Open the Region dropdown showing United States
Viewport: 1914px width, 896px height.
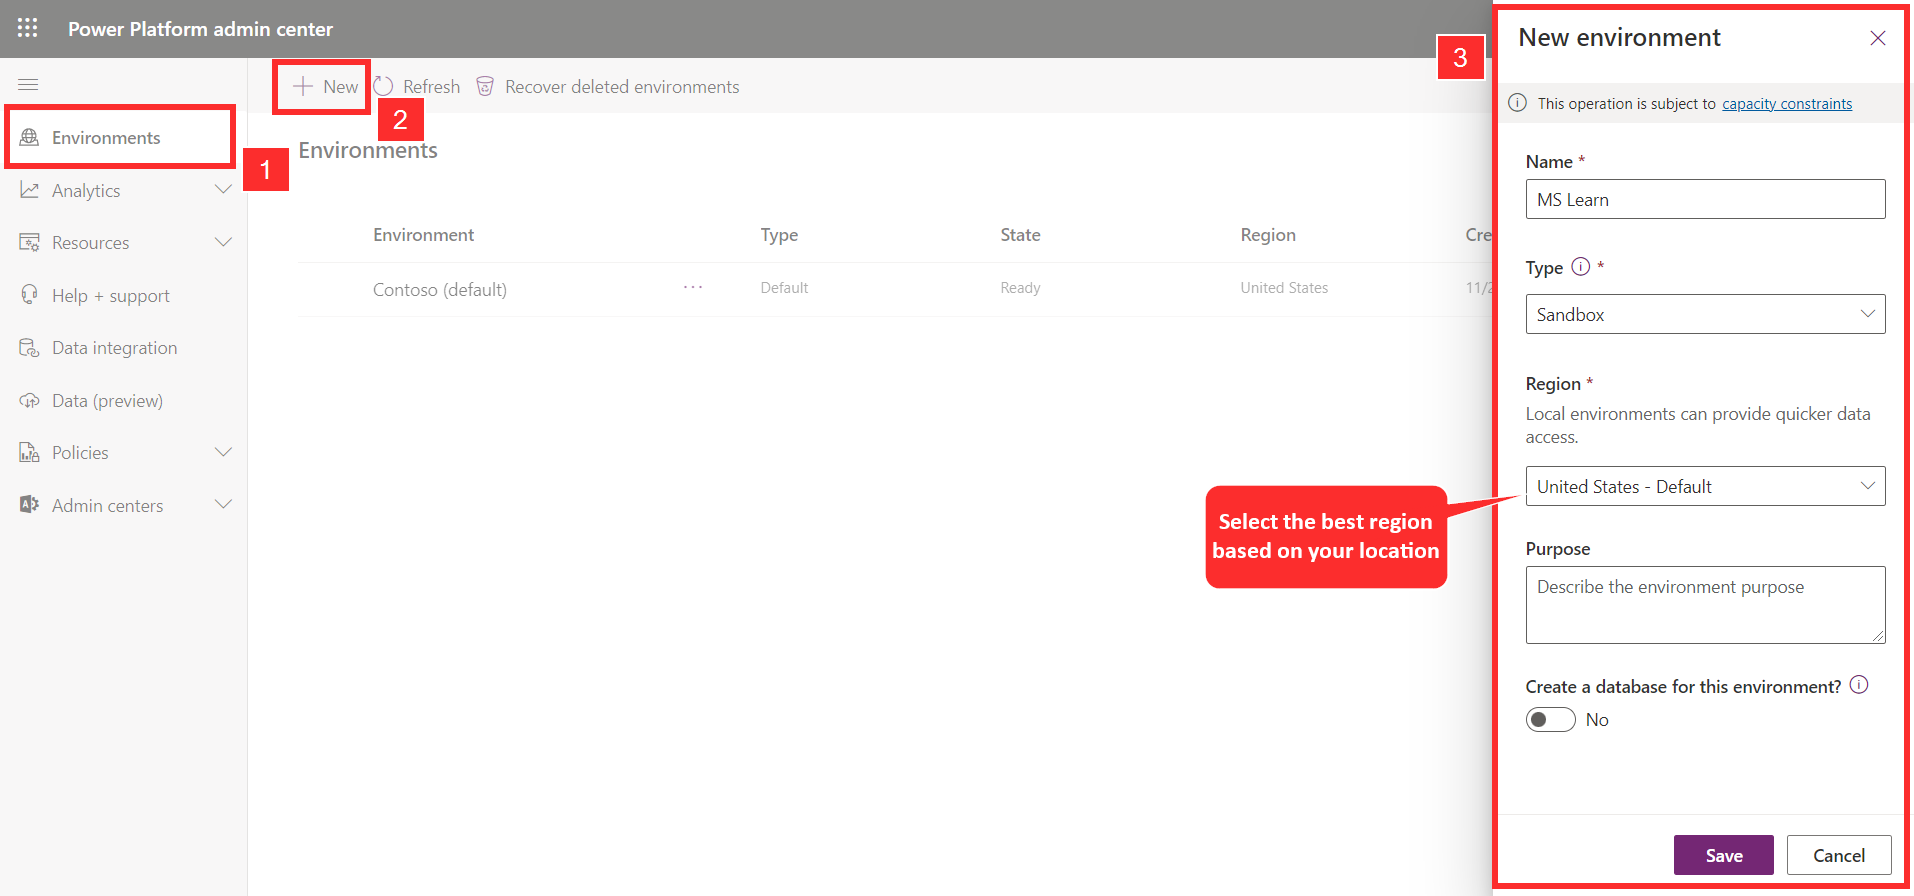click(x=1705, y=486)
